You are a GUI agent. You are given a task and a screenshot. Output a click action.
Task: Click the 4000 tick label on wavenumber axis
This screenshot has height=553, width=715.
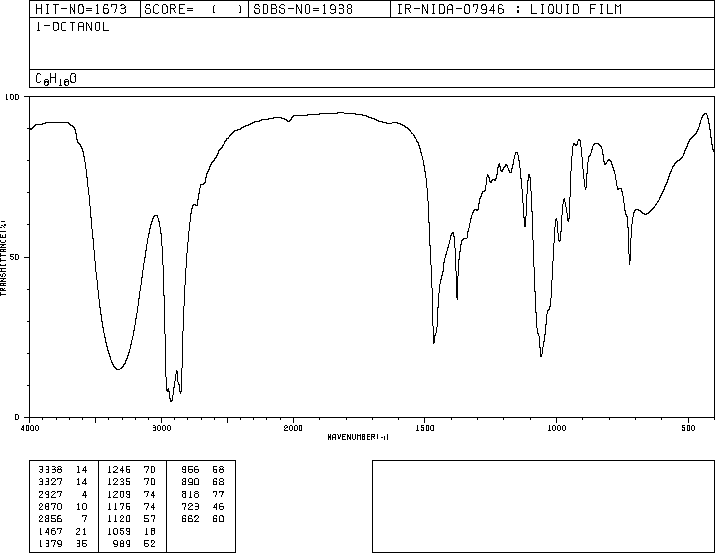tap(30, 428)
